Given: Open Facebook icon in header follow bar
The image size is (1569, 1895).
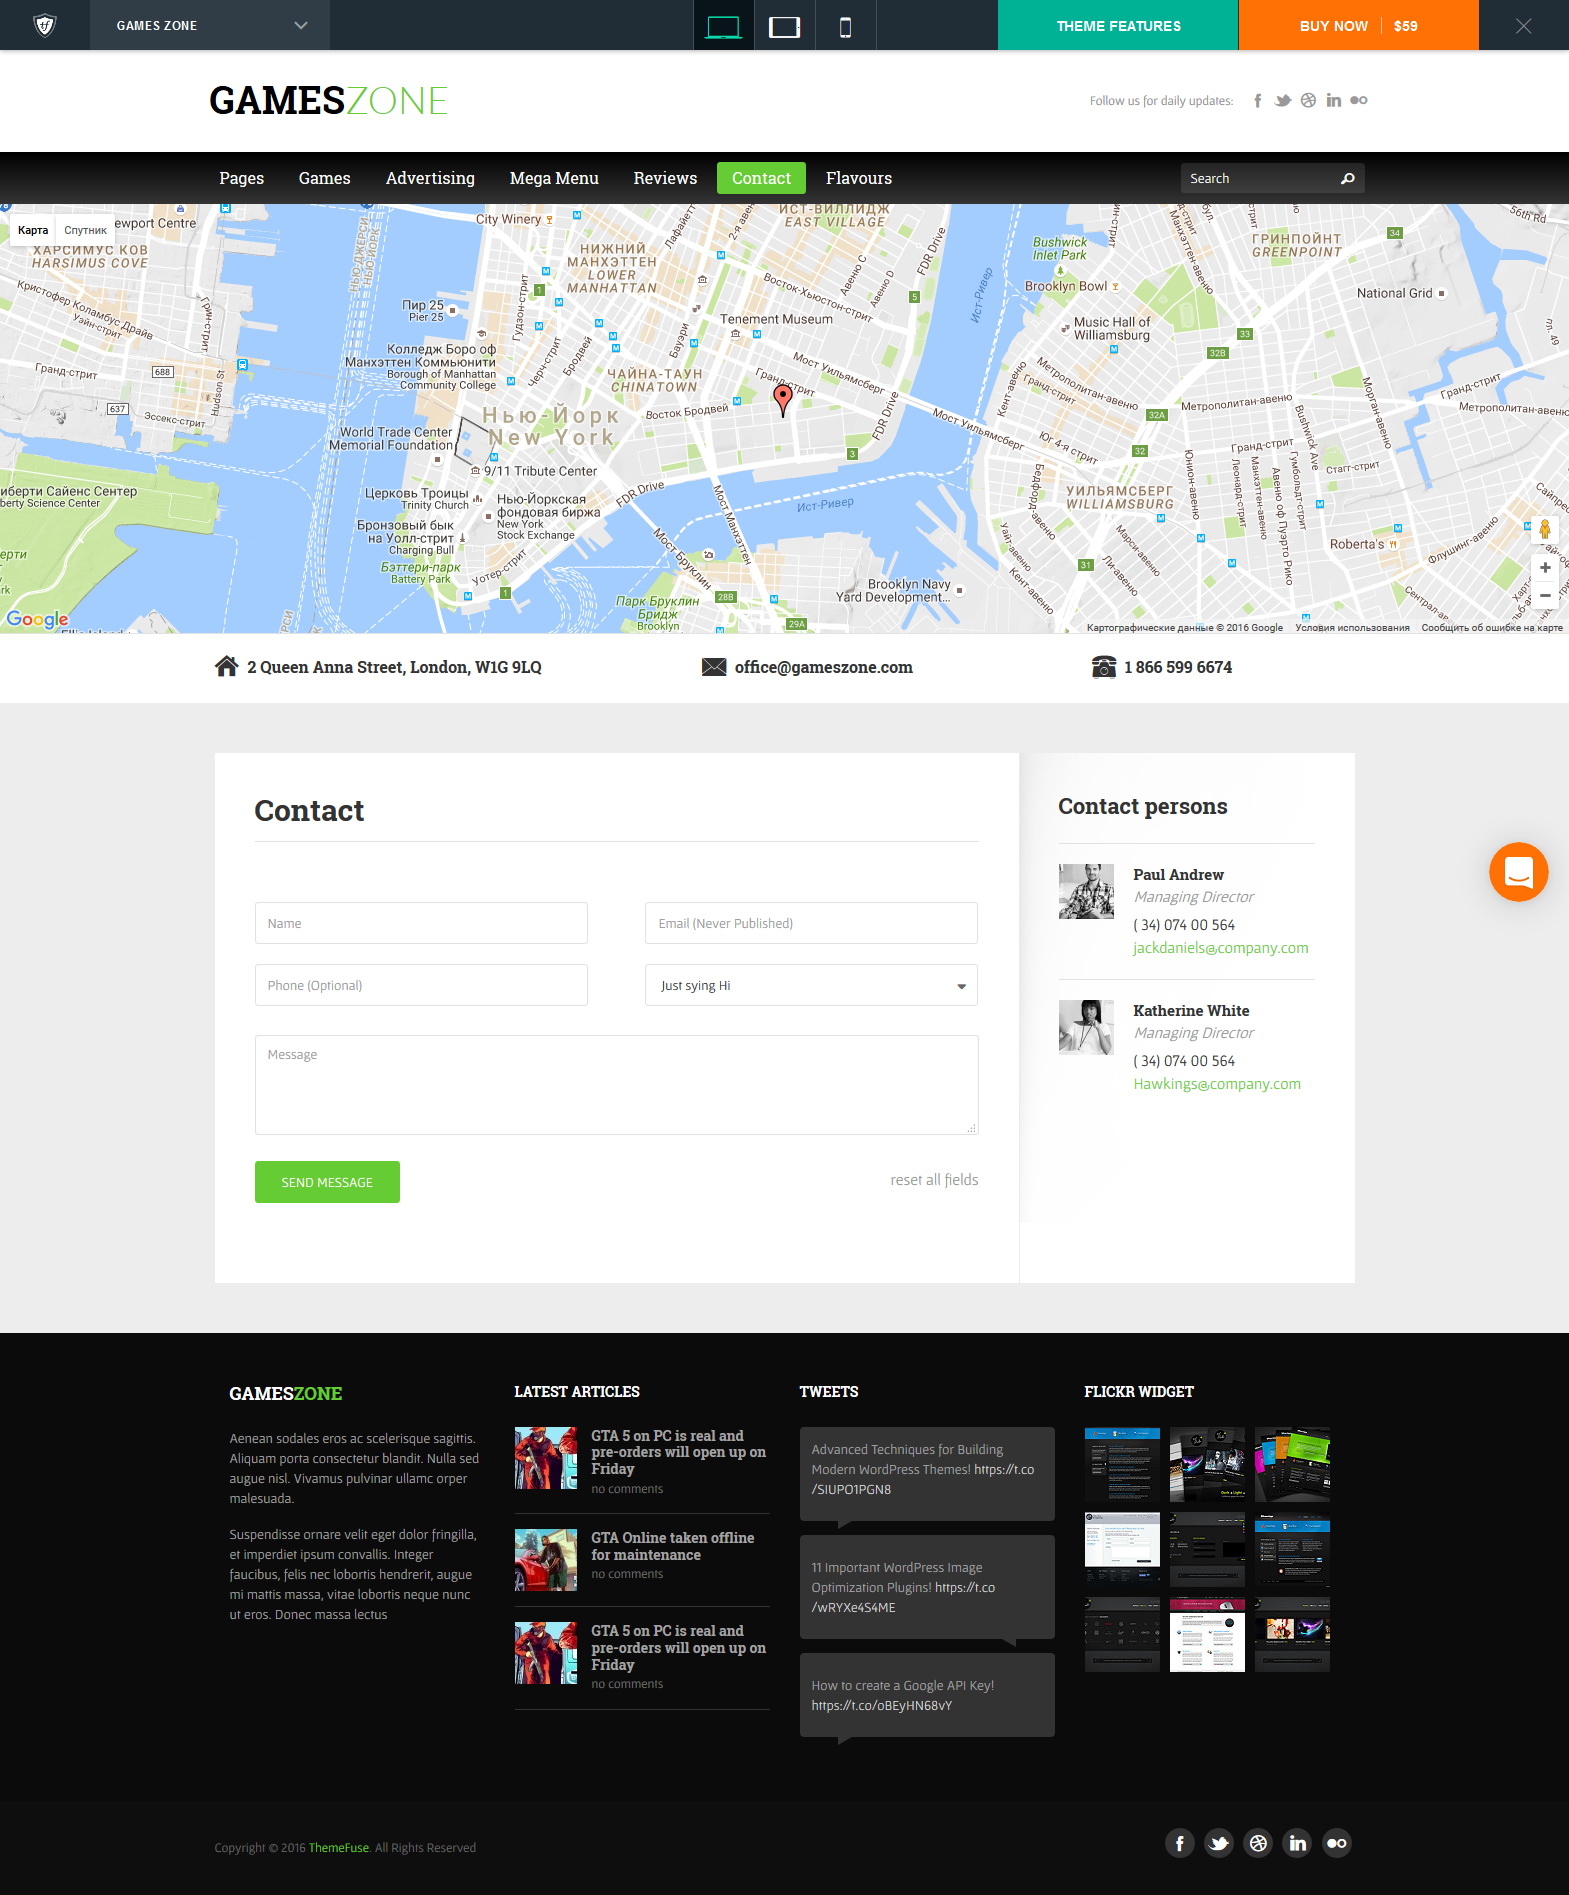Looking at the screenshot, I should pyautogui.click(x=1258, y=100).
